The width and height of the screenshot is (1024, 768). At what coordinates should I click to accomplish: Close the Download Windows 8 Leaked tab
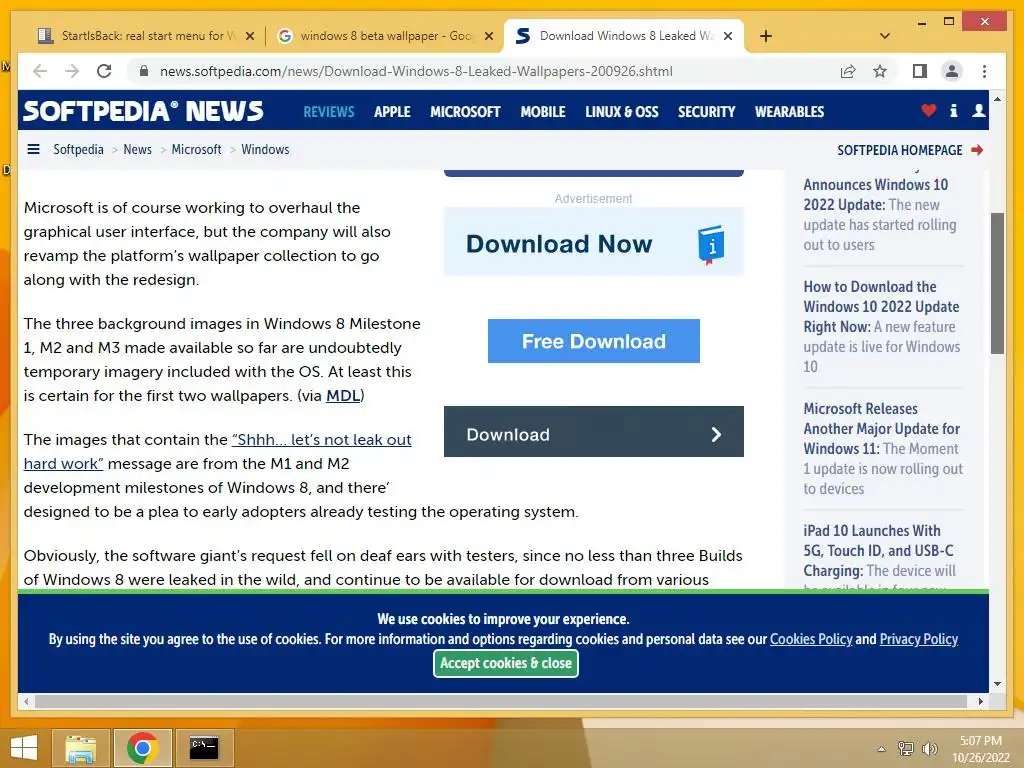pos(728,37)
